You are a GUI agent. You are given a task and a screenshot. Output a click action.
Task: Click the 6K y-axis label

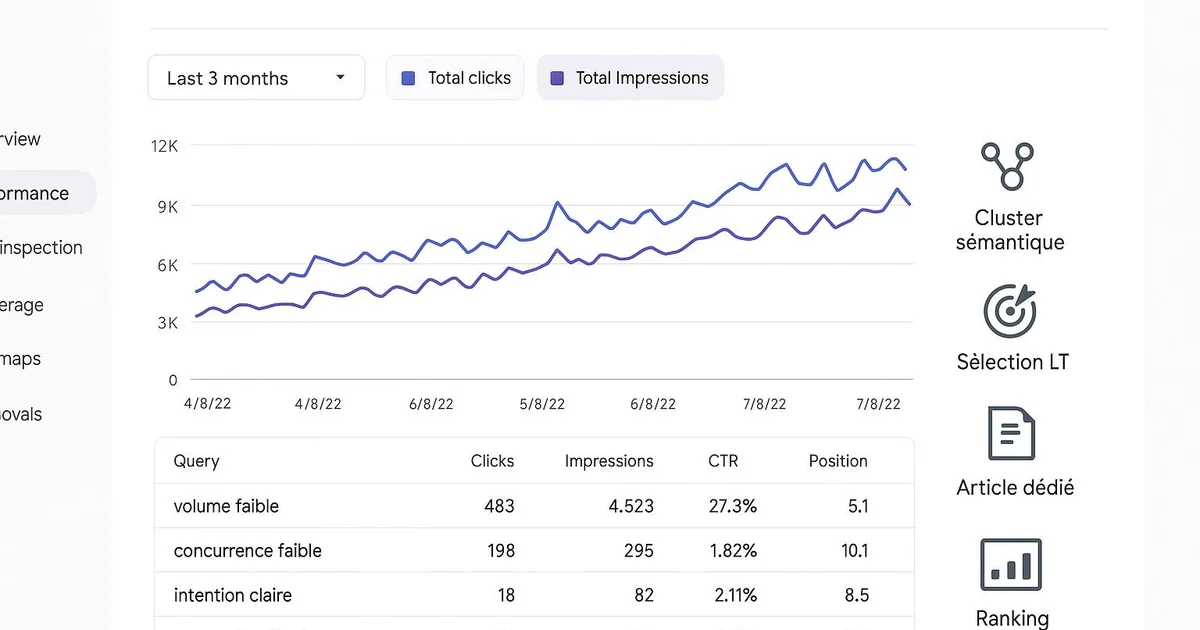pyautogui.click(x=166, y=265)
